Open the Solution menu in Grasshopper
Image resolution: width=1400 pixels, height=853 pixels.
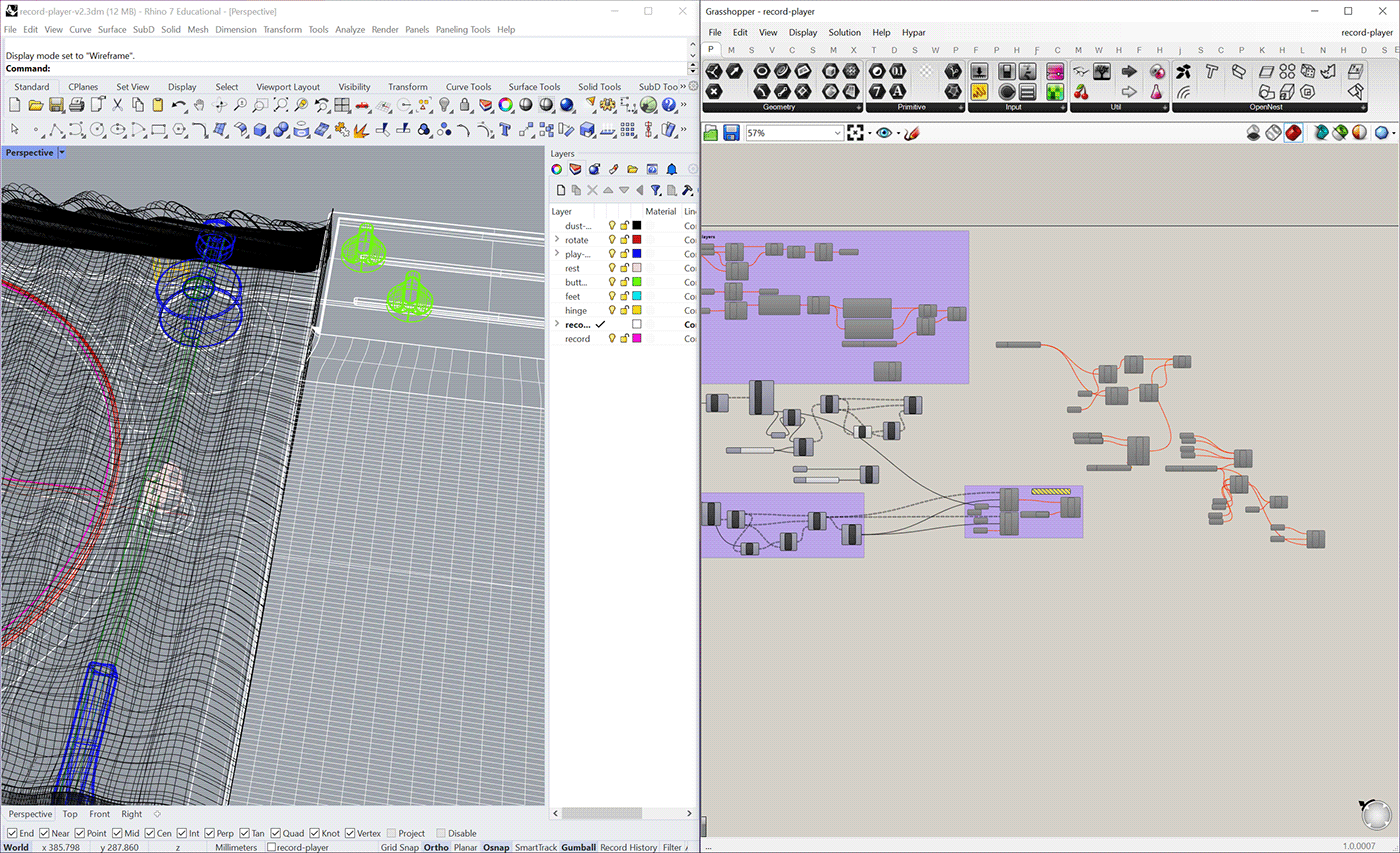[x=844, y=32]
